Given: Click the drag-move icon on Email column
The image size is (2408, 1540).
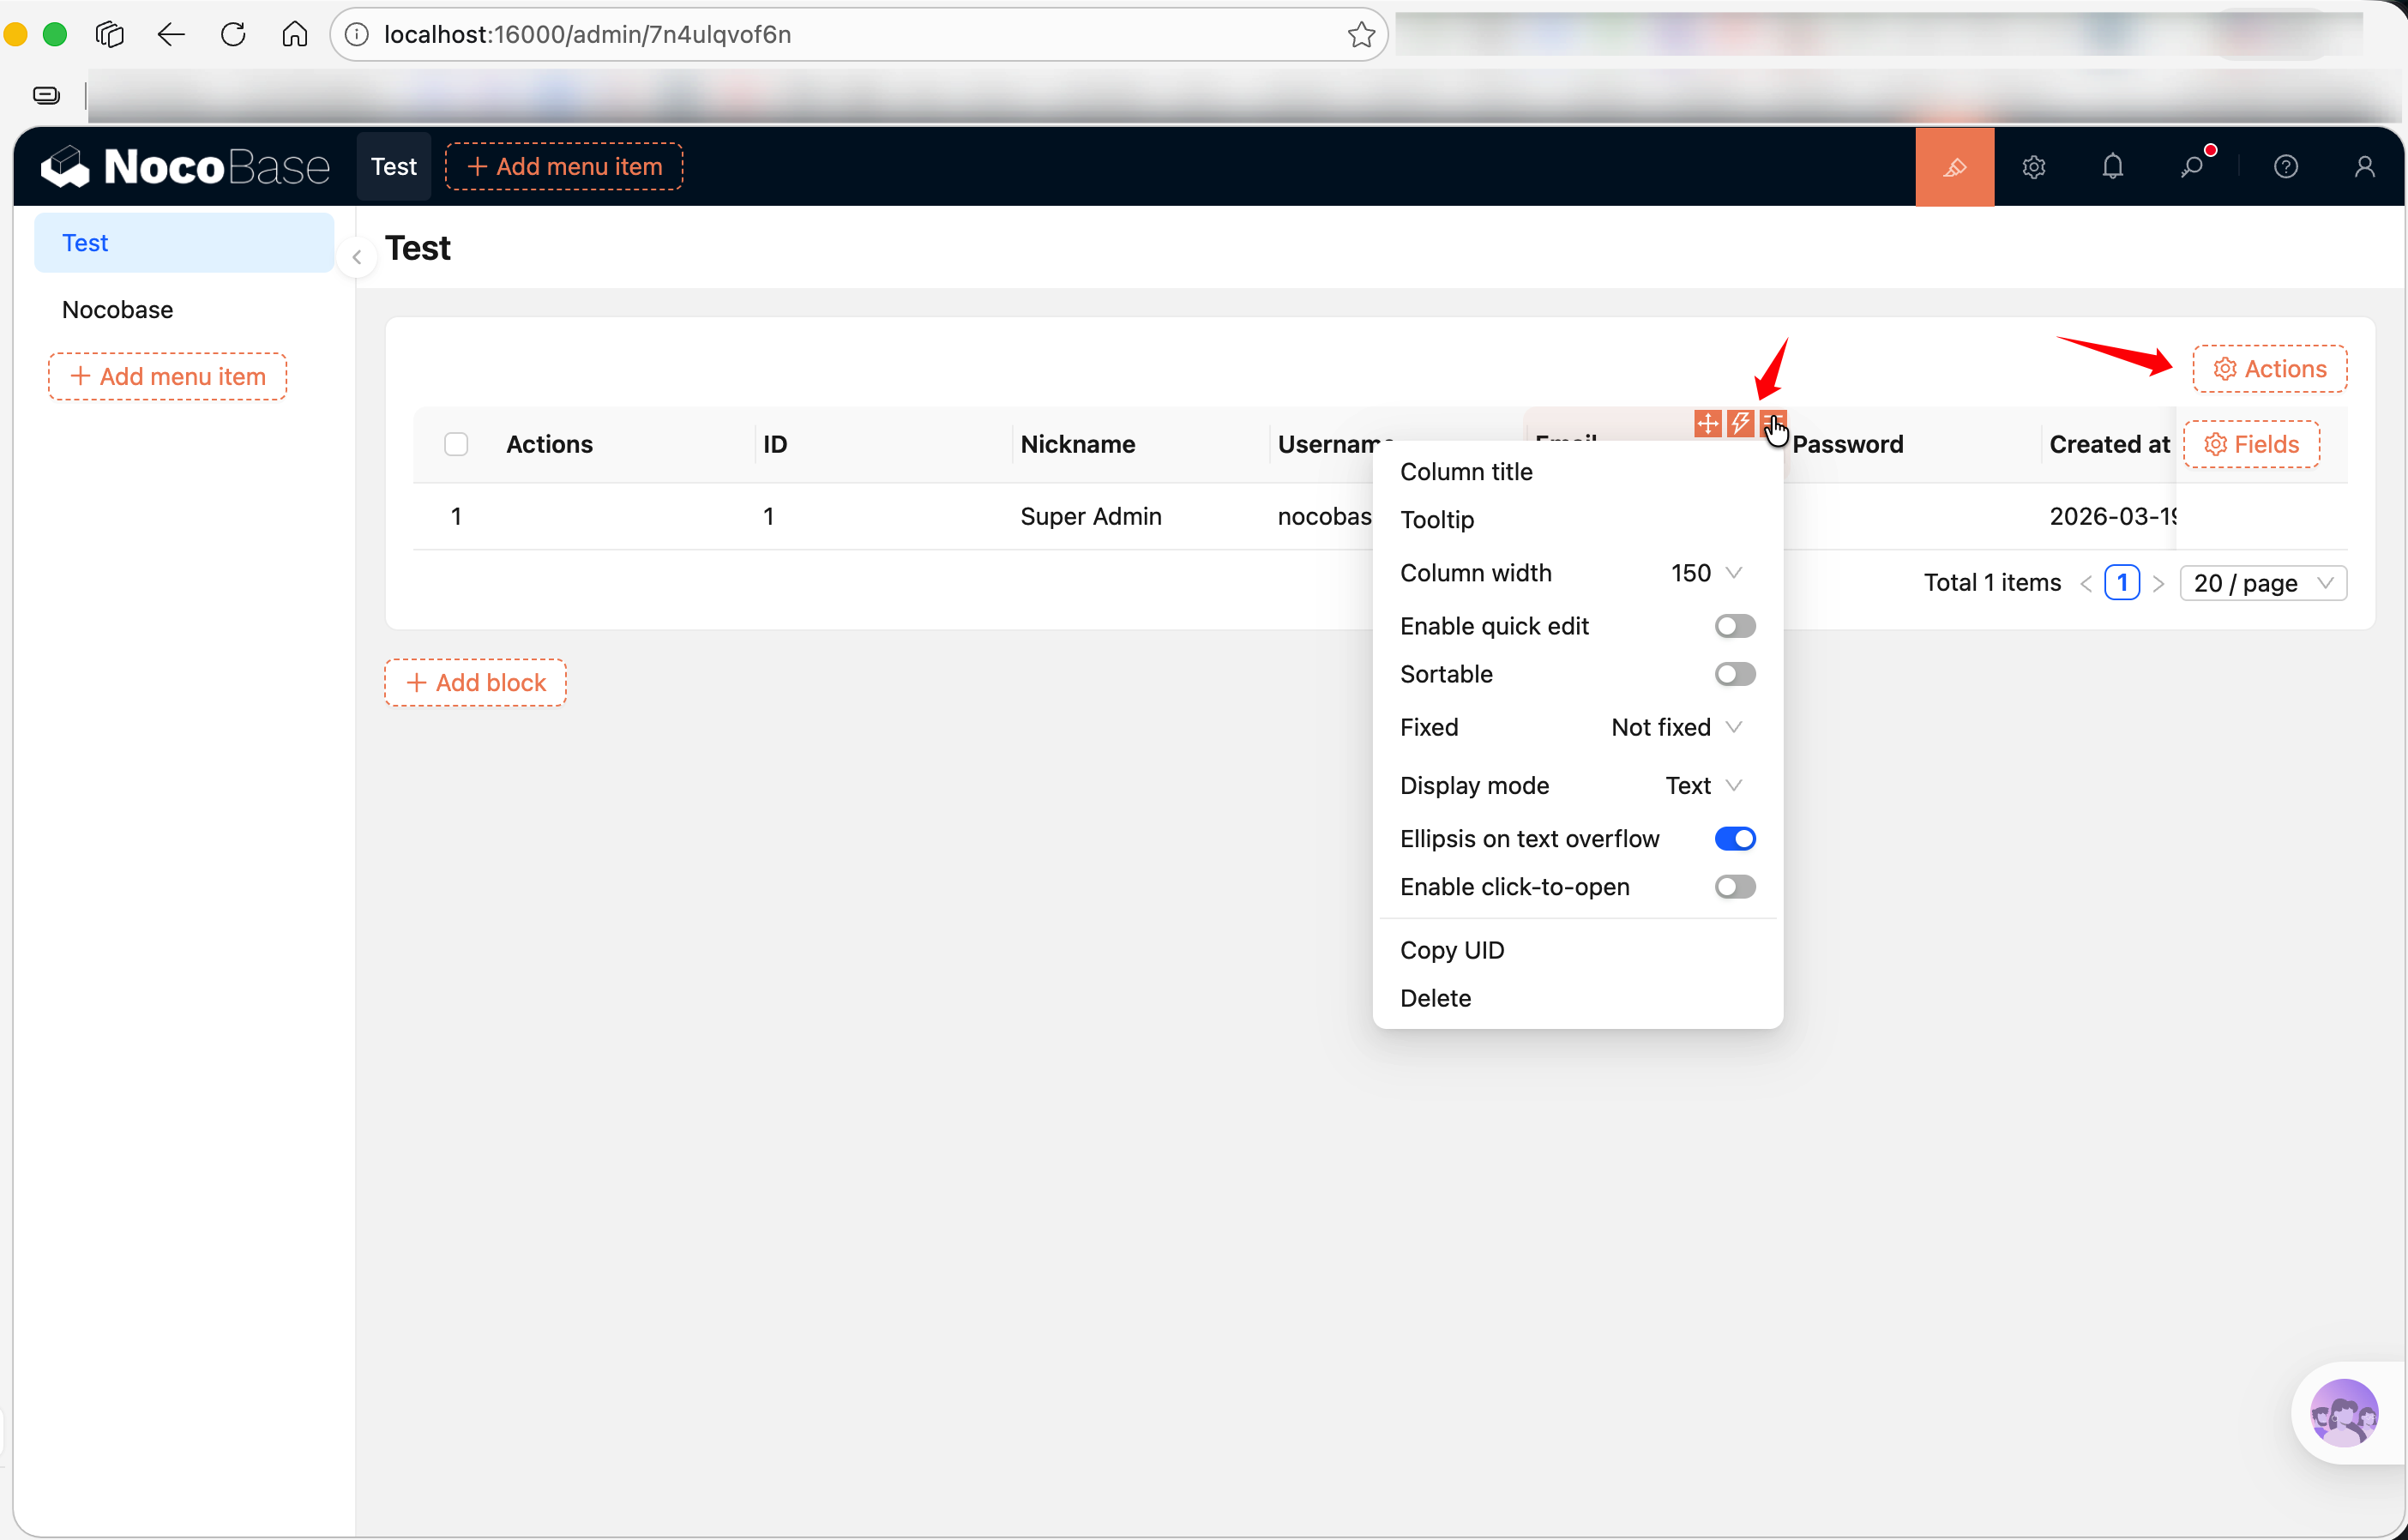Looking at the screenshot, I should point(1707,424).
